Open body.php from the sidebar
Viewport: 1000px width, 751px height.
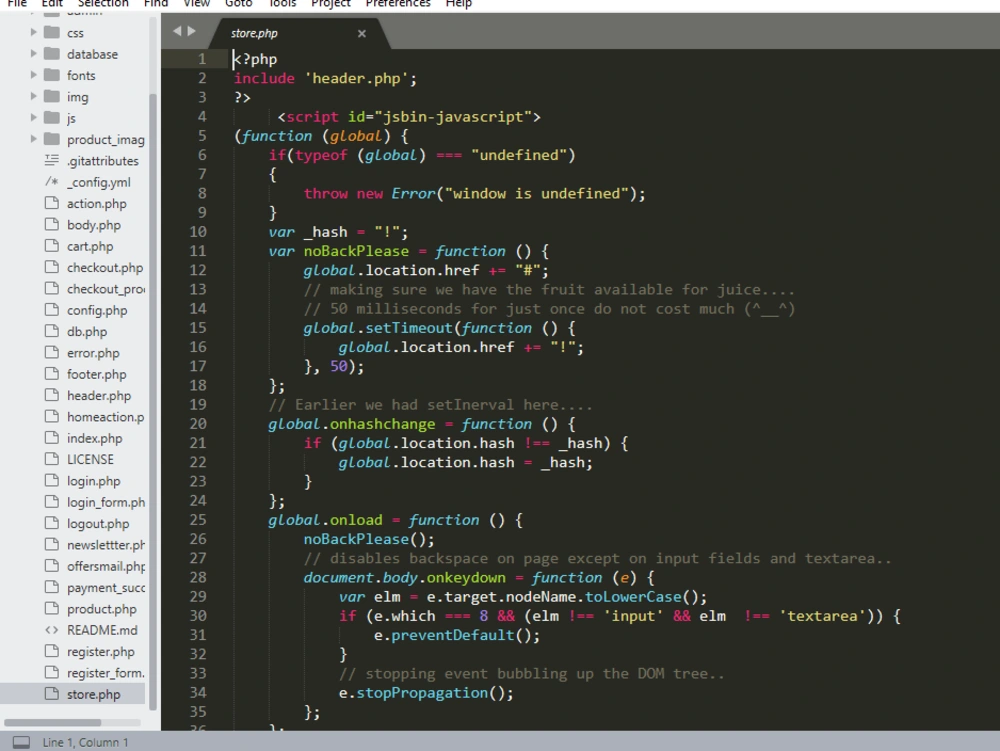[94, 224]
